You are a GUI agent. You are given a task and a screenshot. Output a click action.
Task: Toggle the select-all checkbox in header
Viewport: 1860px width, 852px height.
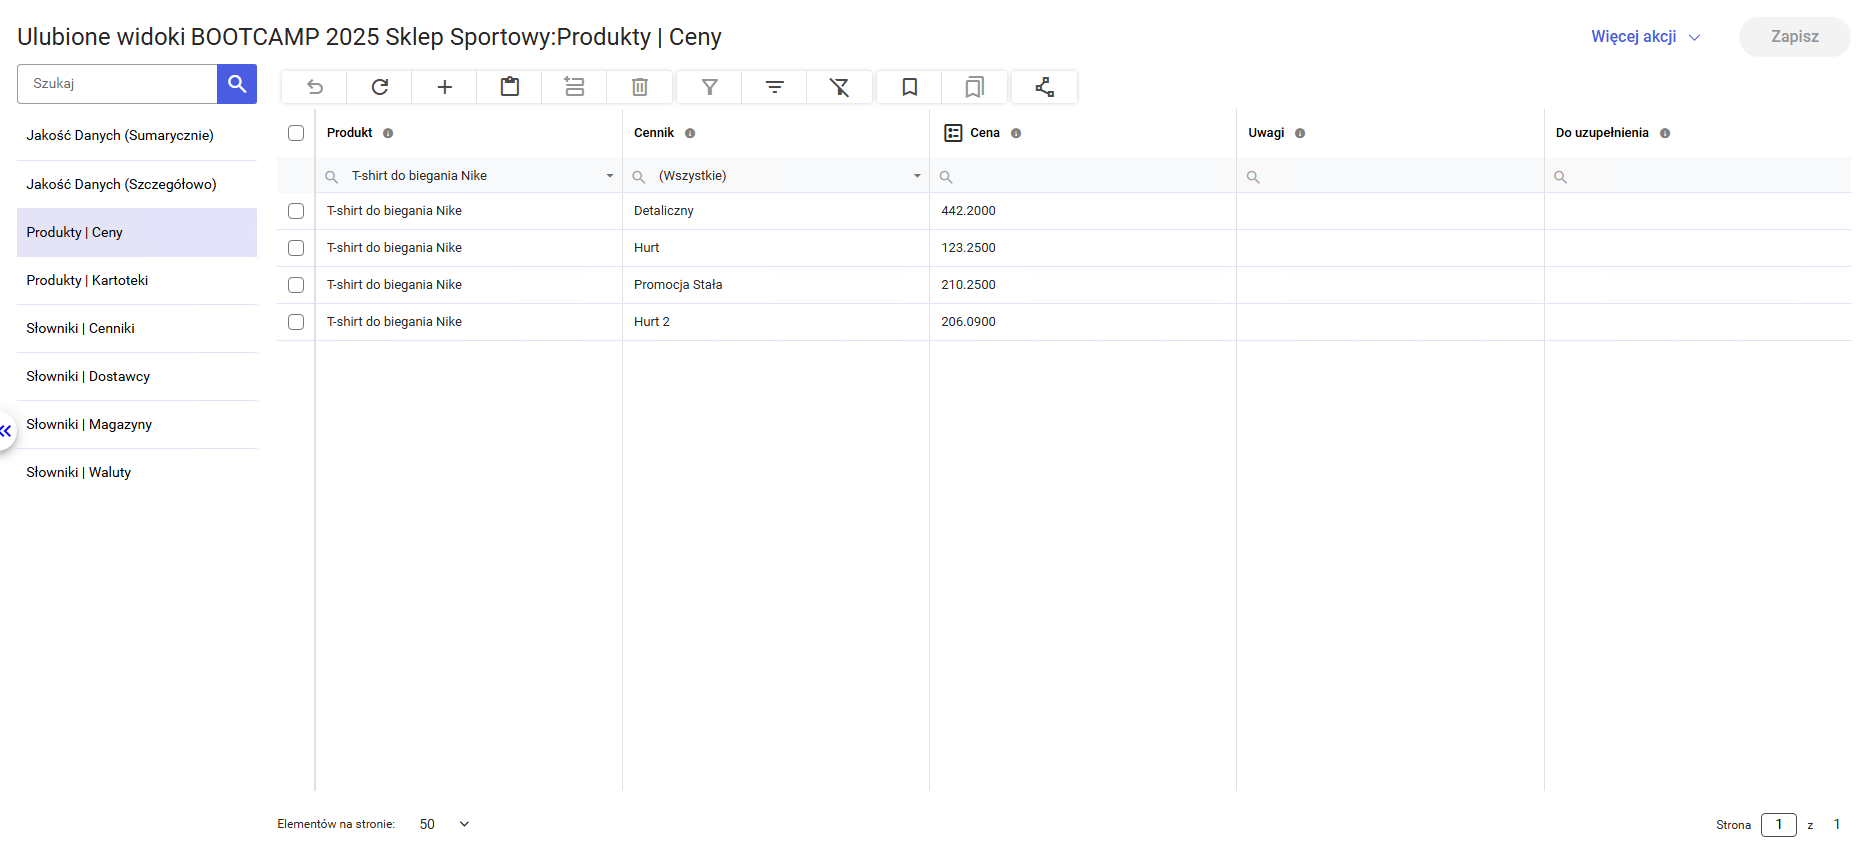[296, 133]
